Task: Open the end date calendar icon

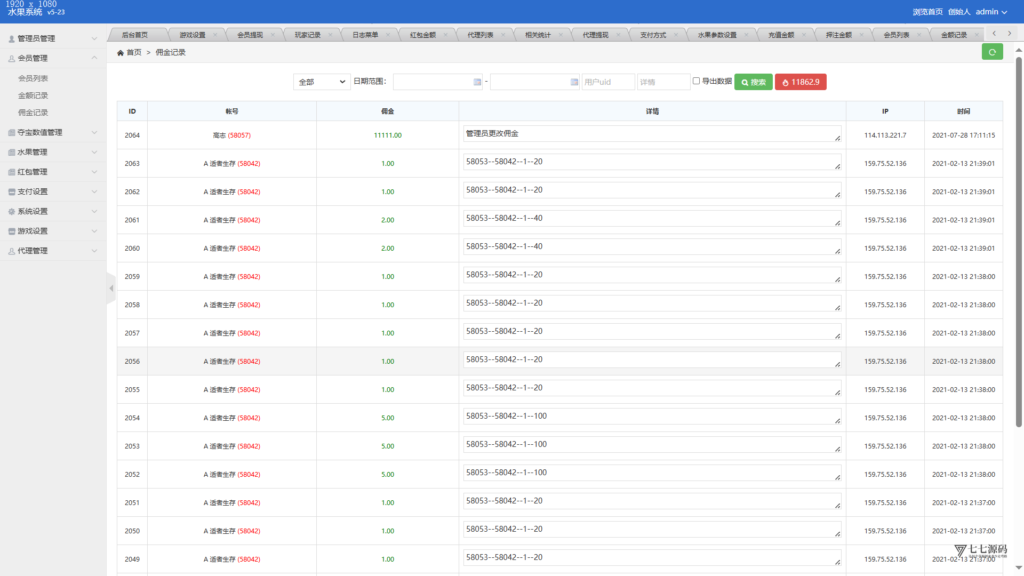Action: [x=574, y=82]
